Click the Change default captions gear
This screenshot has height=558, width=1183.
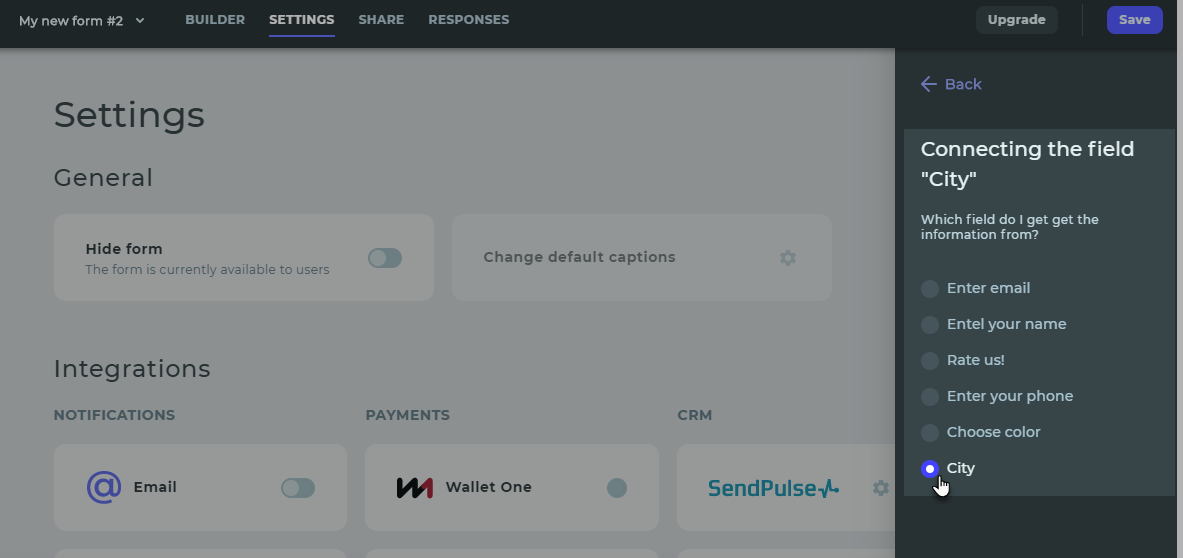788,258
